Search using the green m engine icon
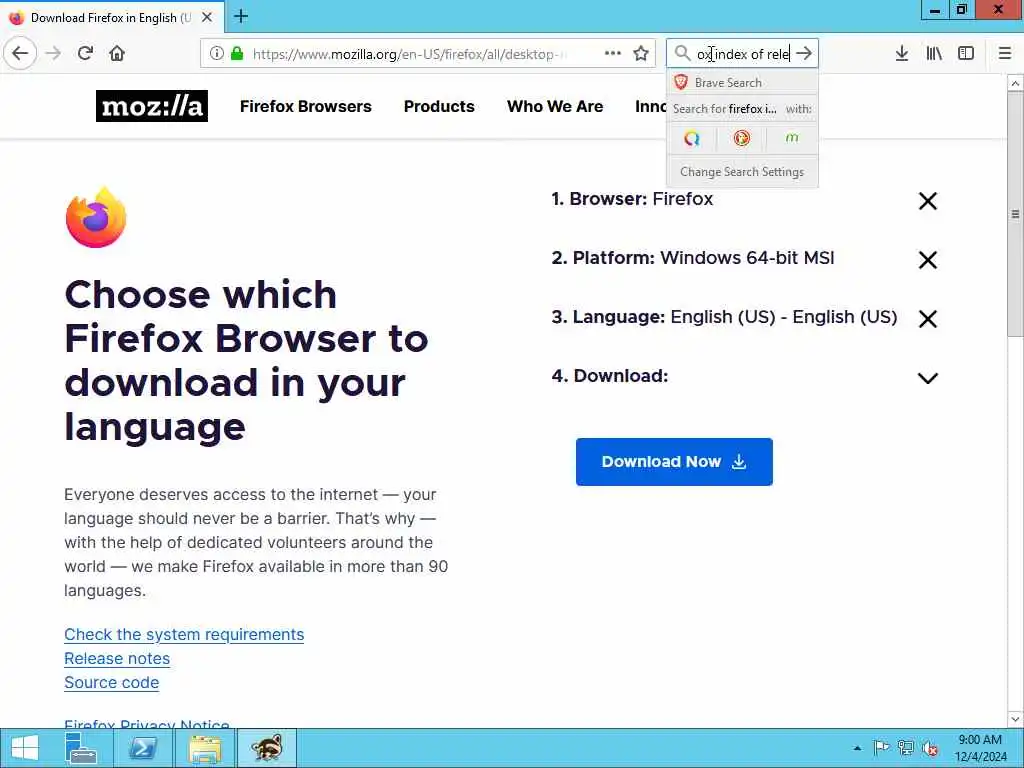The image size is (1024, 768). coord(792,138)
